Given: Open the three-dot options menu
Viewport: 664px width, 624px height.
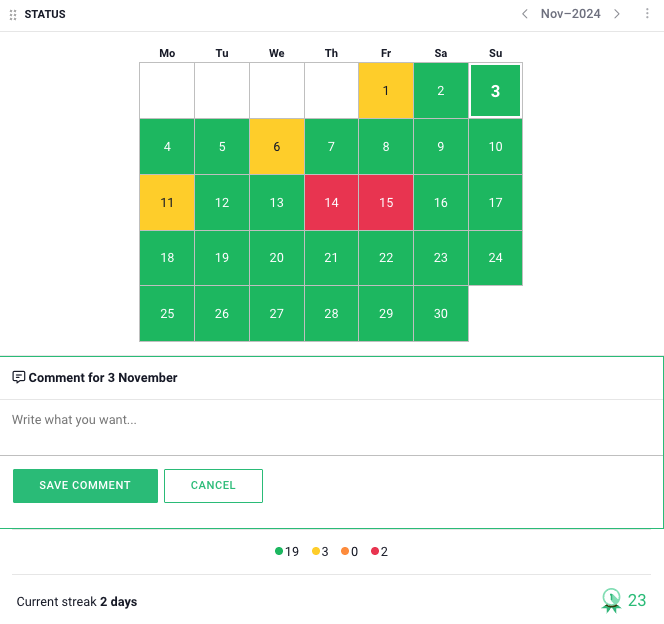Looking at the screenshot, I should 647,14.
